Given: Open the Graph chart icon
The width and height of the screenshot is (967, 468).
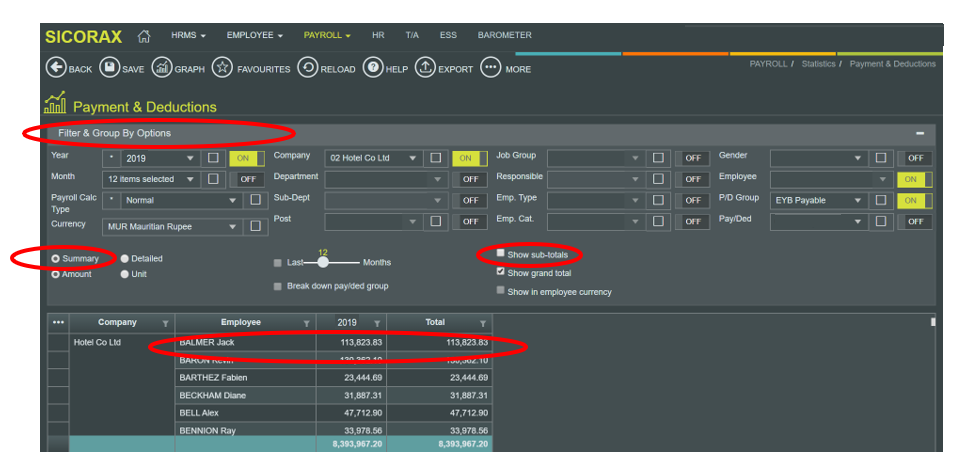Looking at the screenshot, I should (162, 68).
